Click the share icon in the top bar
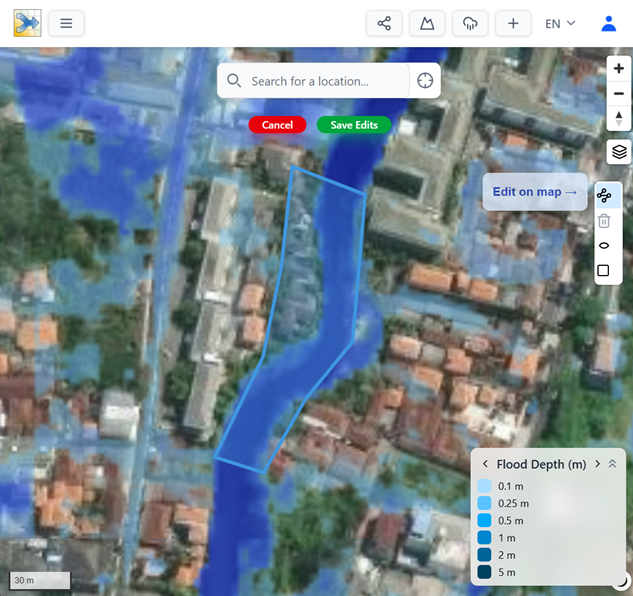The width and height of the screenshot is (633, 596). click(x=384, y=23)
